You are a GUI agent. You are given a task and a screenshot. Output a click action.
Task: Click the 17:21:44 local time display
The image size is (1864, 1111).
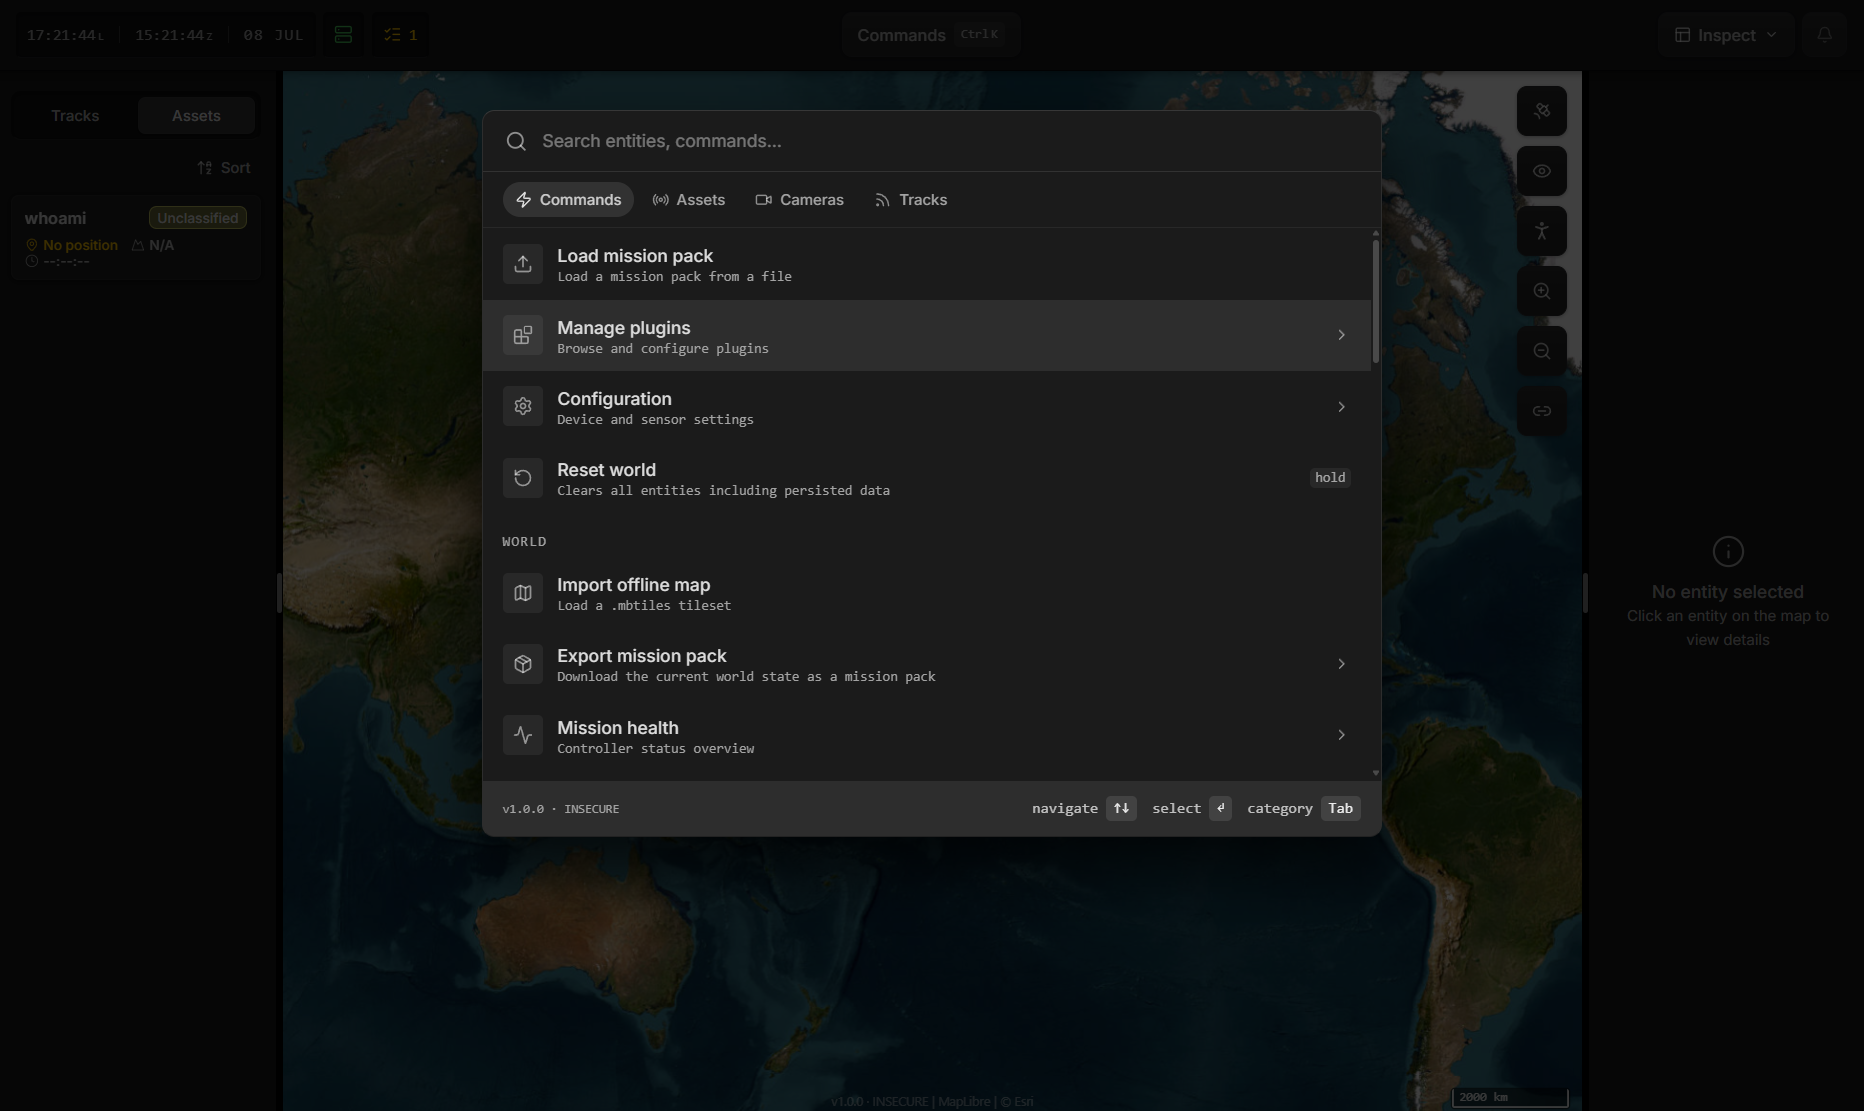click(65, 35)
